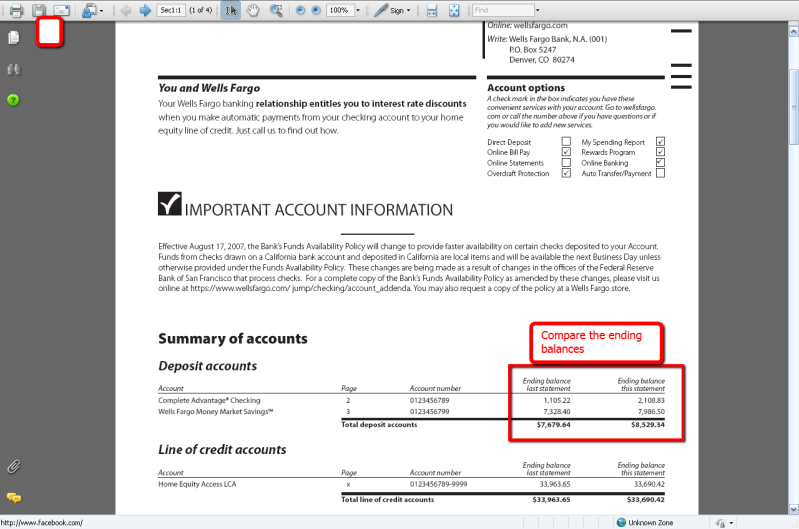Click the 2,108.83 ending balance value
The height and width of the screenshot is (529, 799).
[651, 401]
